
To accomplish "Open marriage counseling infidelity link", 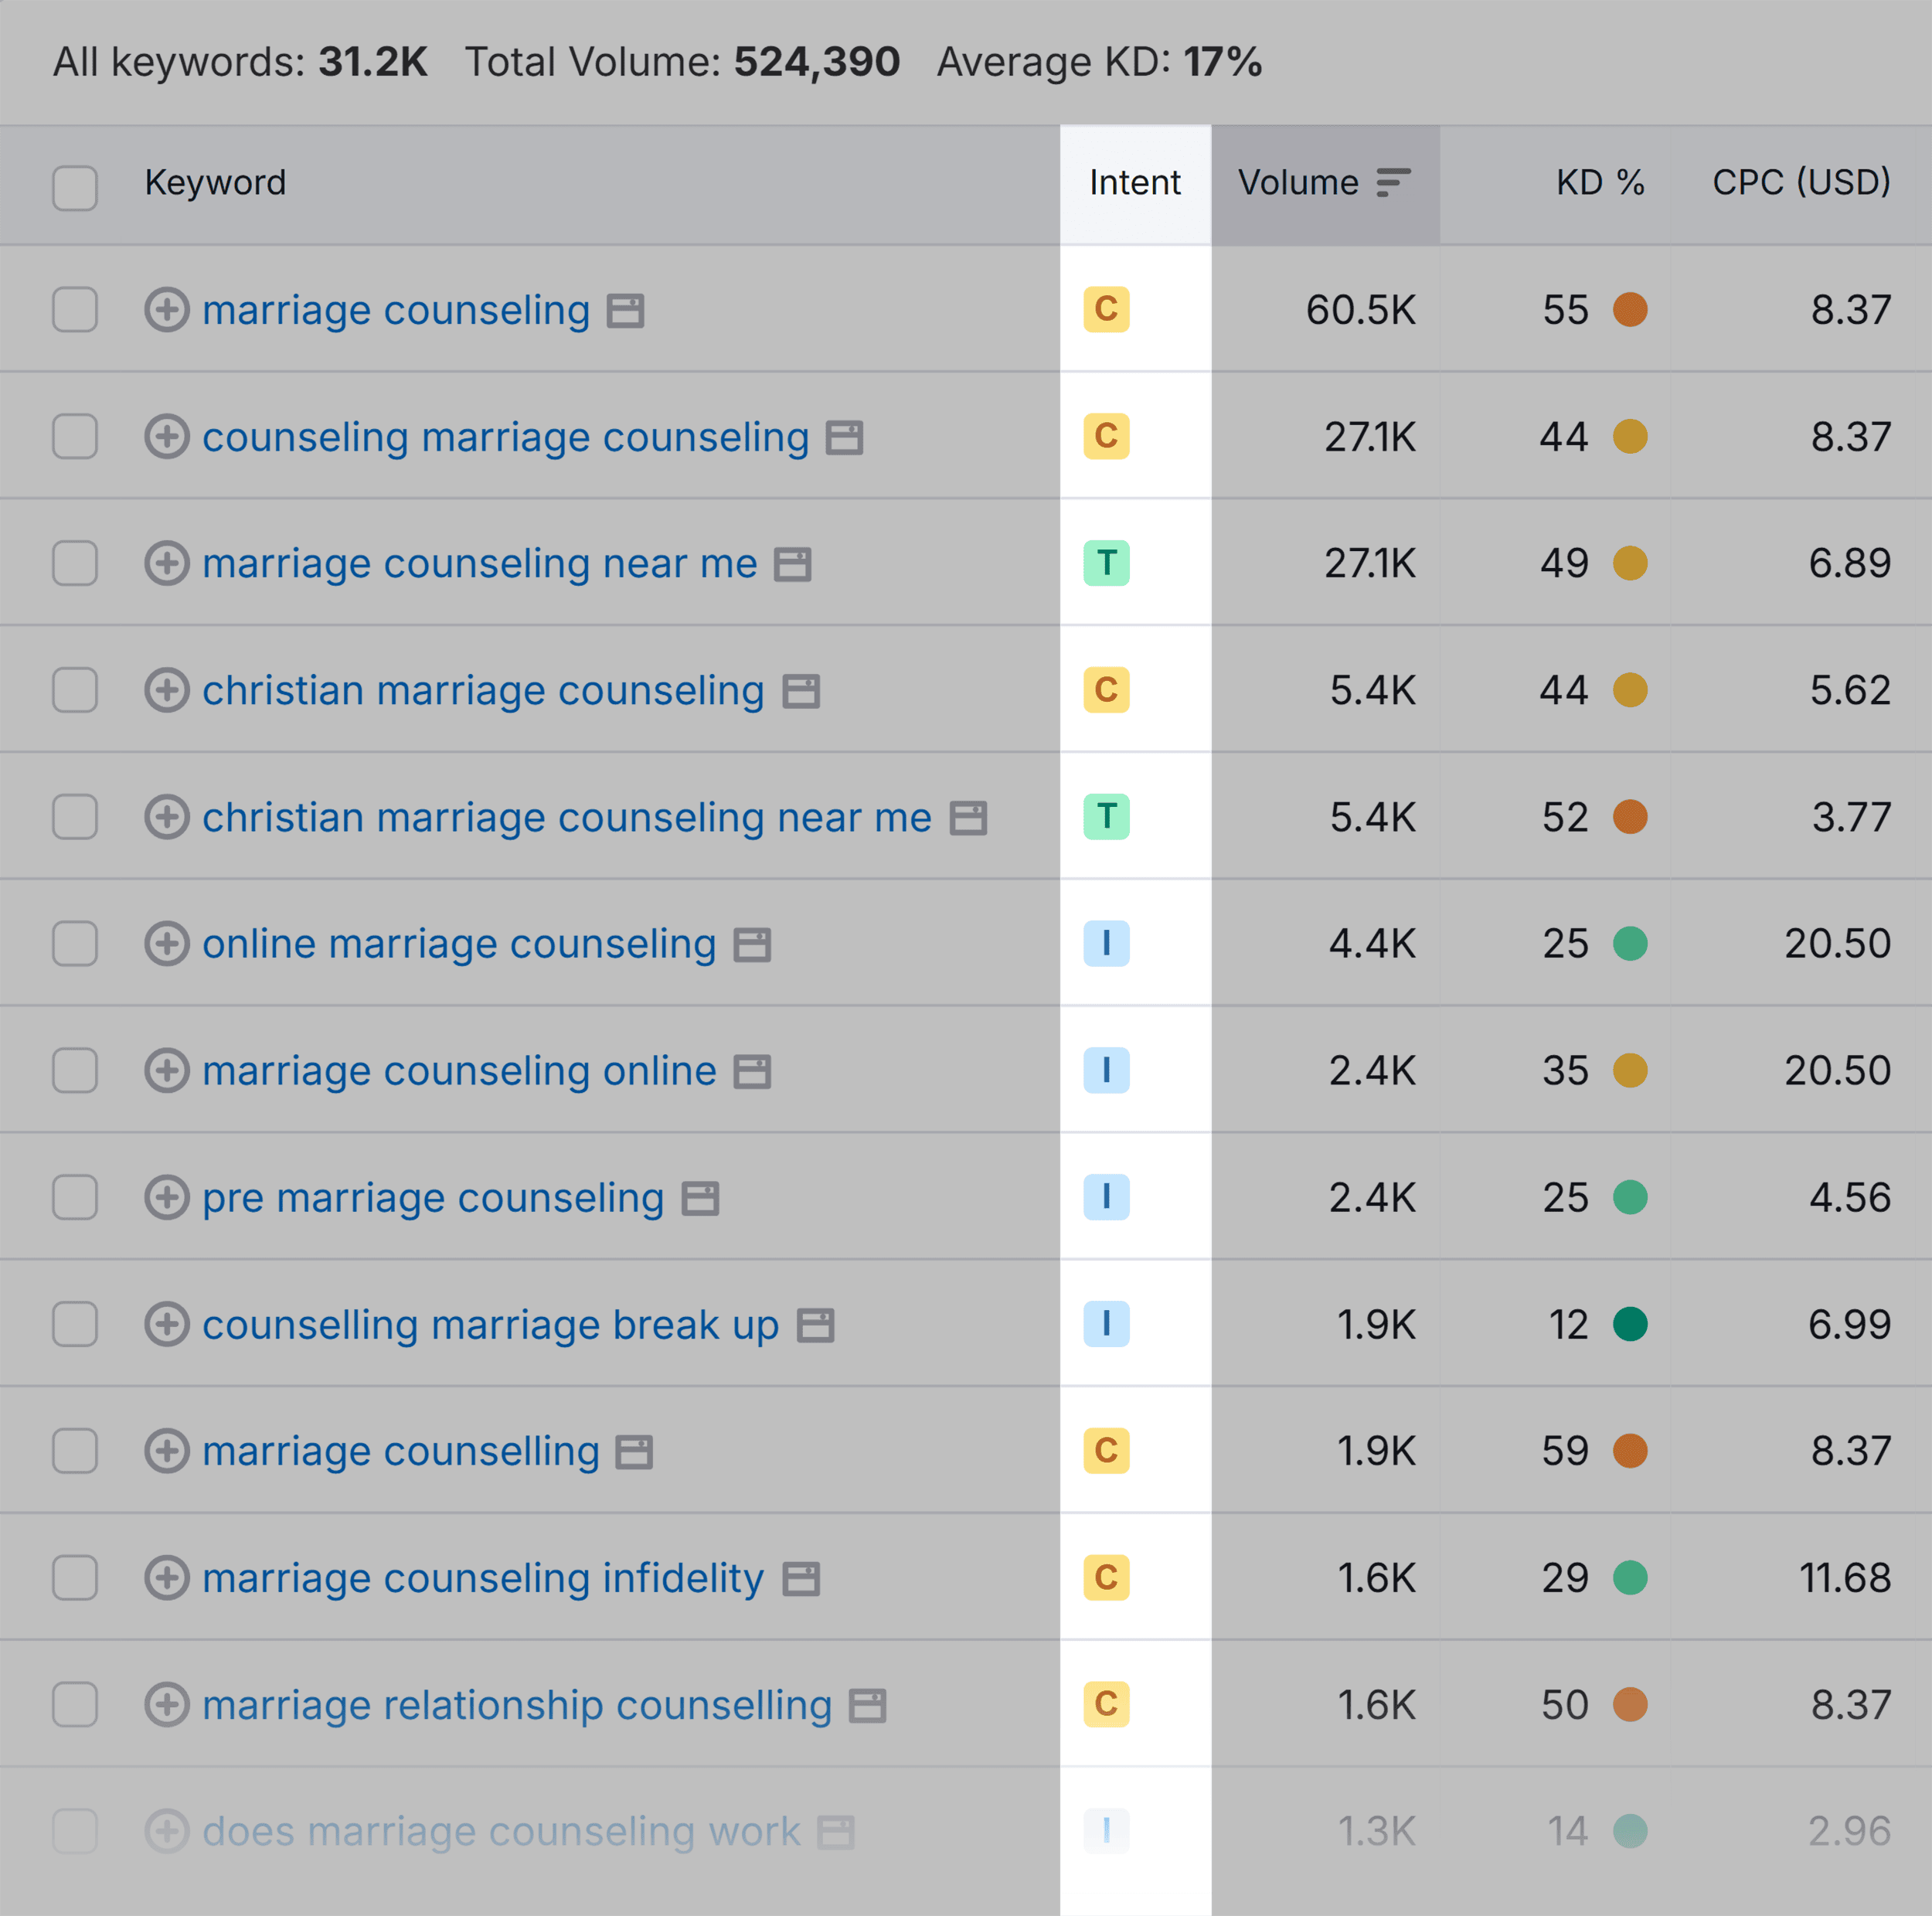I will pyautogui.click(x=483, y=1579).
